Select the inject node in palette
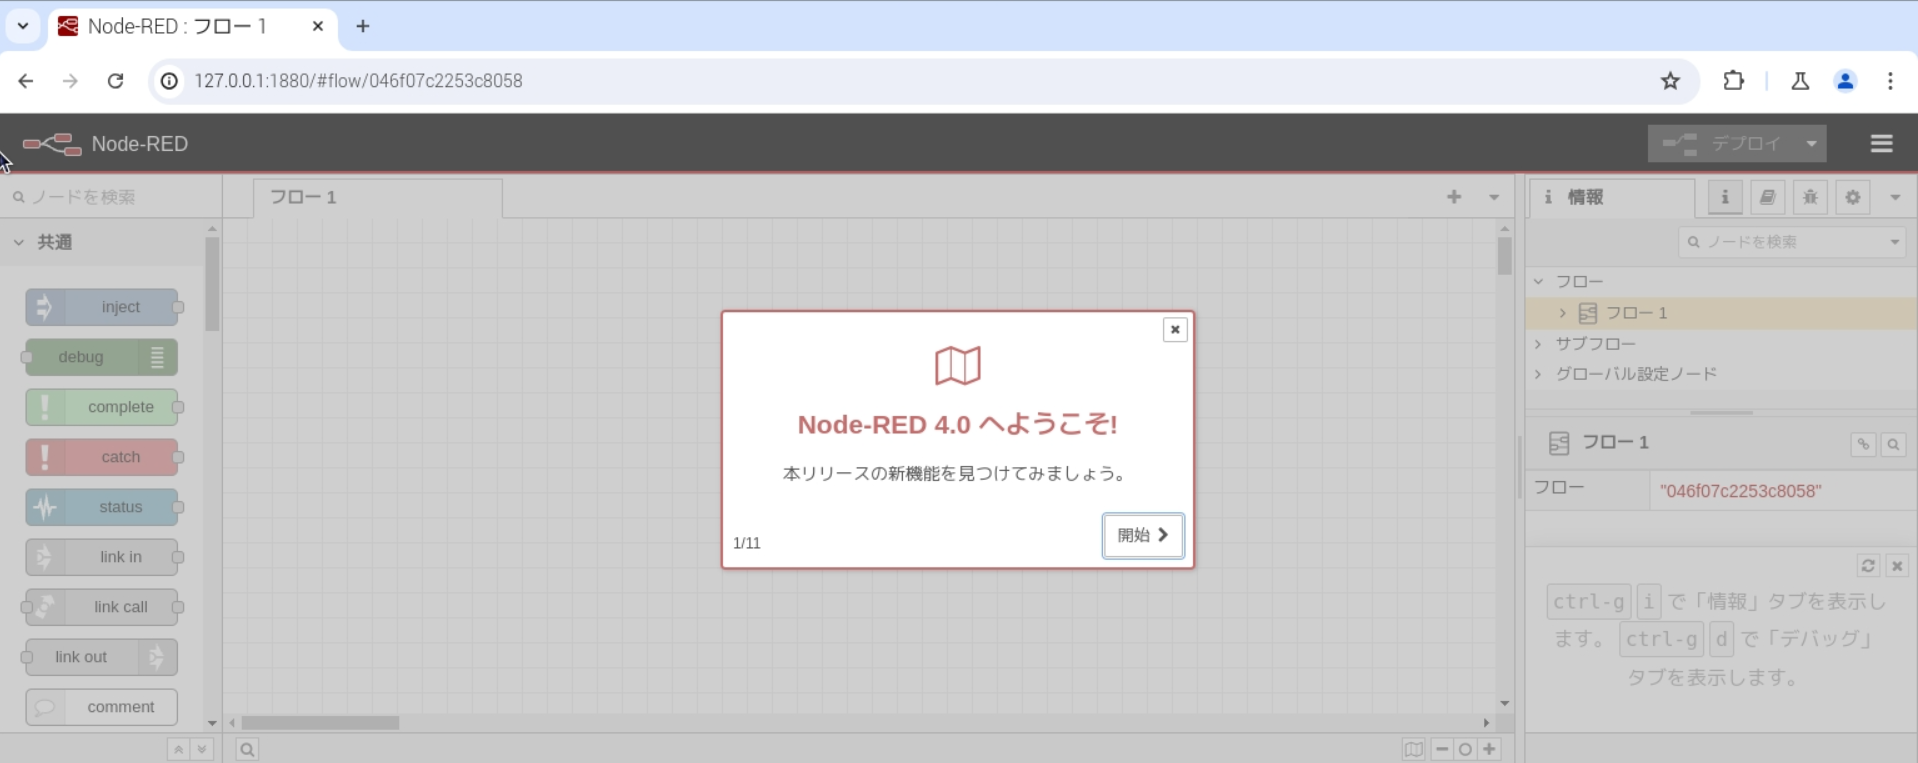The height and width of the screenshot is (763, 1918). [102, 307]
